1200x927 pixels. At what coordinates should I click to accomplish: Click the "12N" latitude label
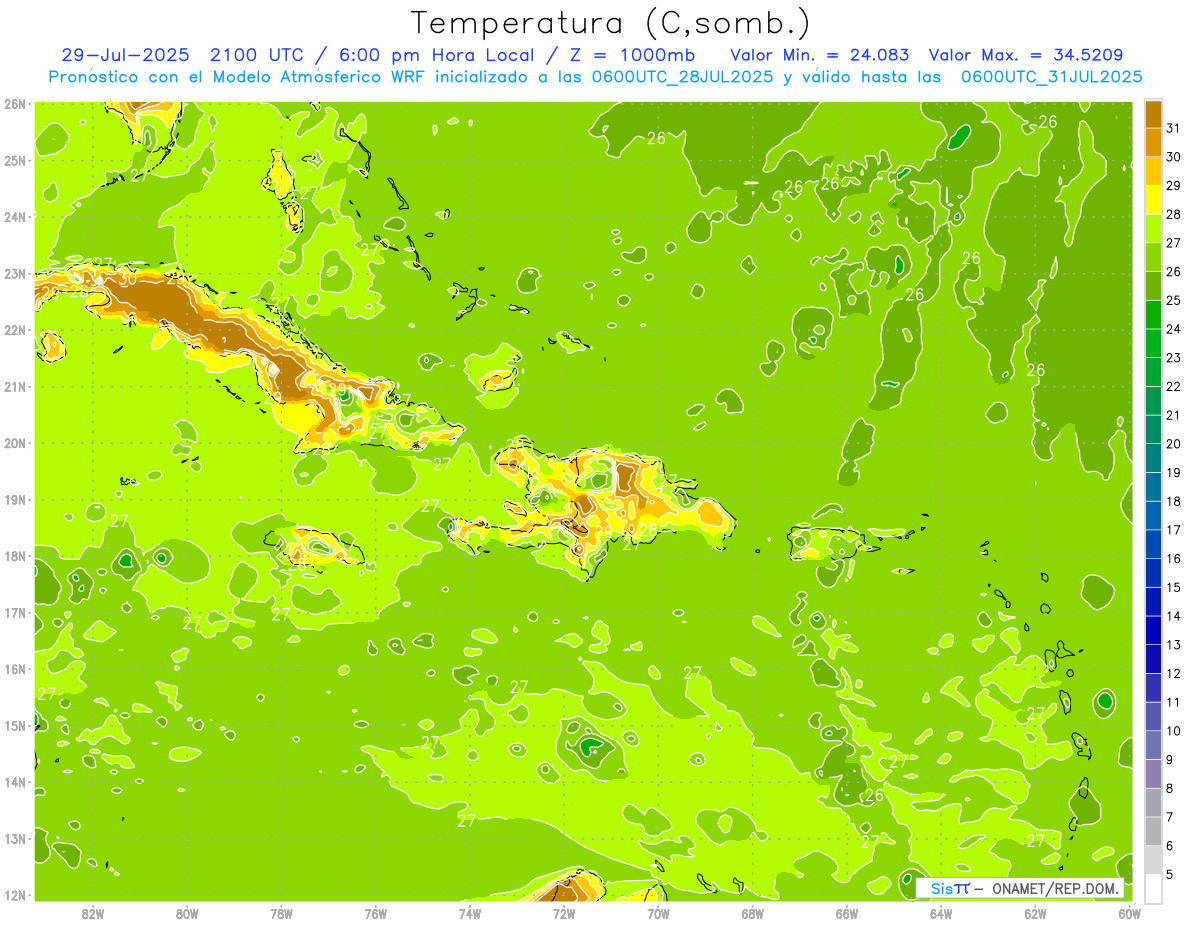coord(14,895)
